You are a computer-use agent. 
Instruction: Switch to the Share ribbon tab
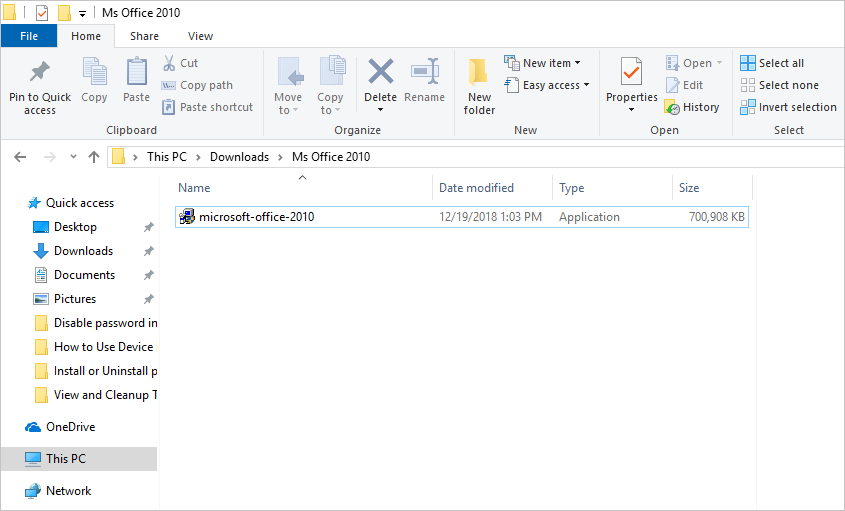click(x=144, y=36)
